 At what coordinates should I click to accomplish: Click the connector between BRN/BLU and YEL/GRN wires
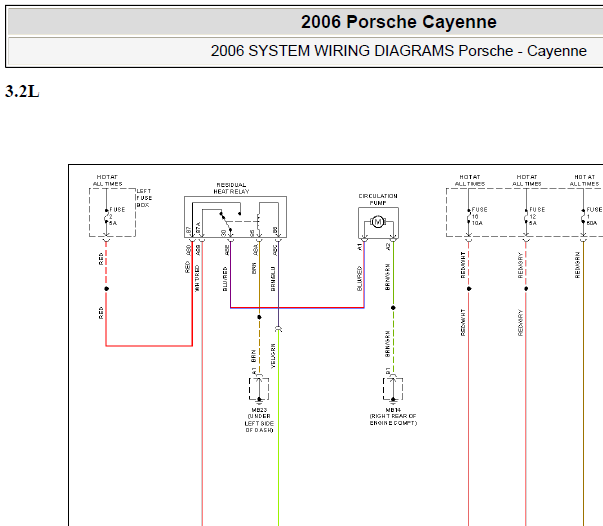278,329
